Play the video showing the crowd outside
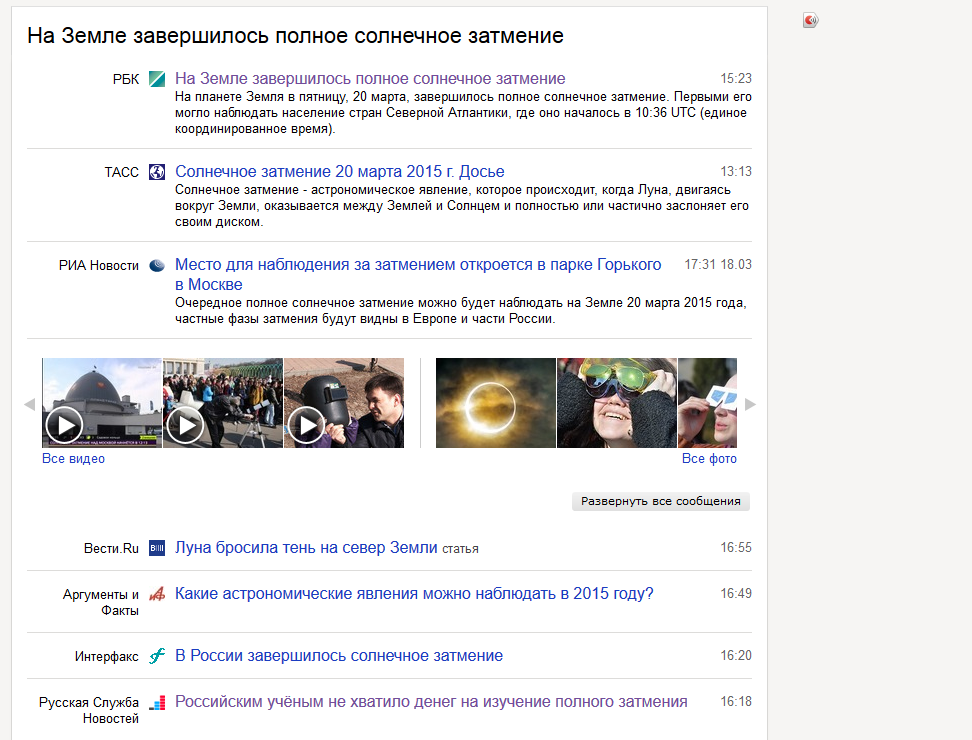Screen dimensions: 972x740 185,425
